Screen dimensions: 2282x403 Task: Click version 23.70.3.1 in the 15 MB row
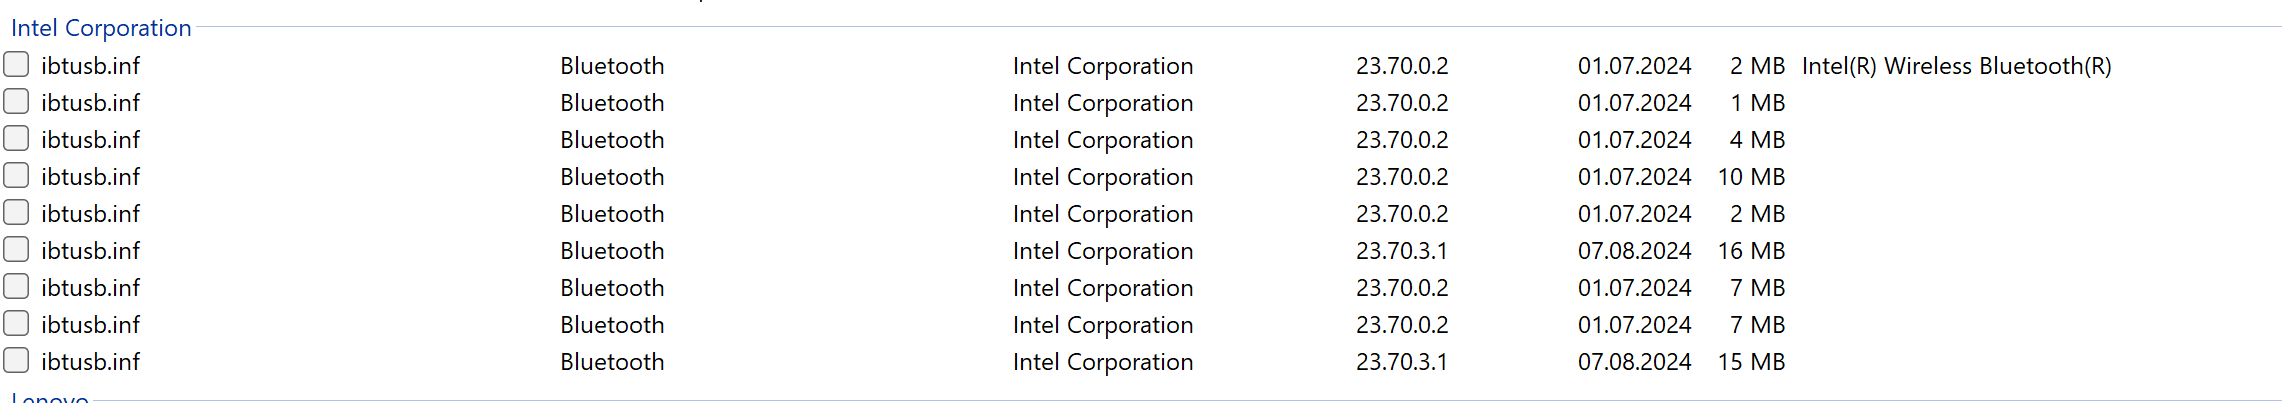(1401, 362)
